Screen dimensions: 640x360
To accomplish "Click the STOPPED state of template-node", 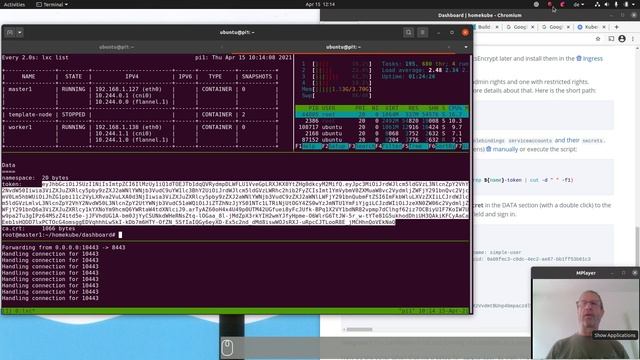I will coord(73,115).
